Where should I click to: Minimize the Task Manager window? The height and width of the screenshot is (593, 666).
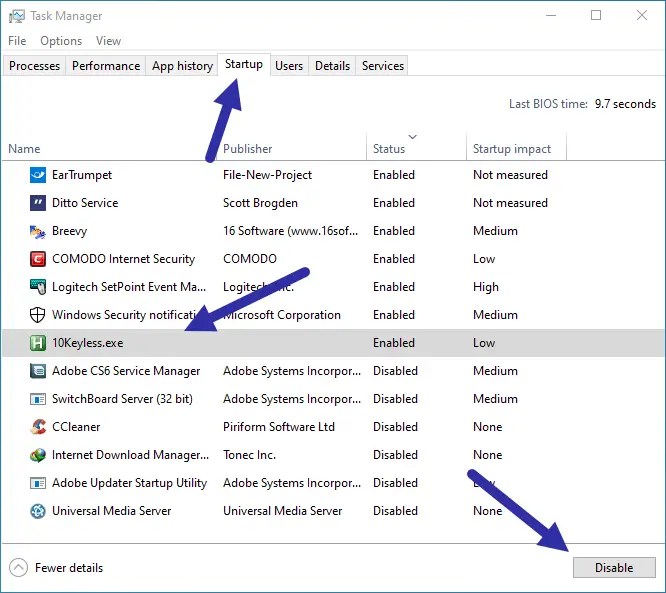coord(551,16)
